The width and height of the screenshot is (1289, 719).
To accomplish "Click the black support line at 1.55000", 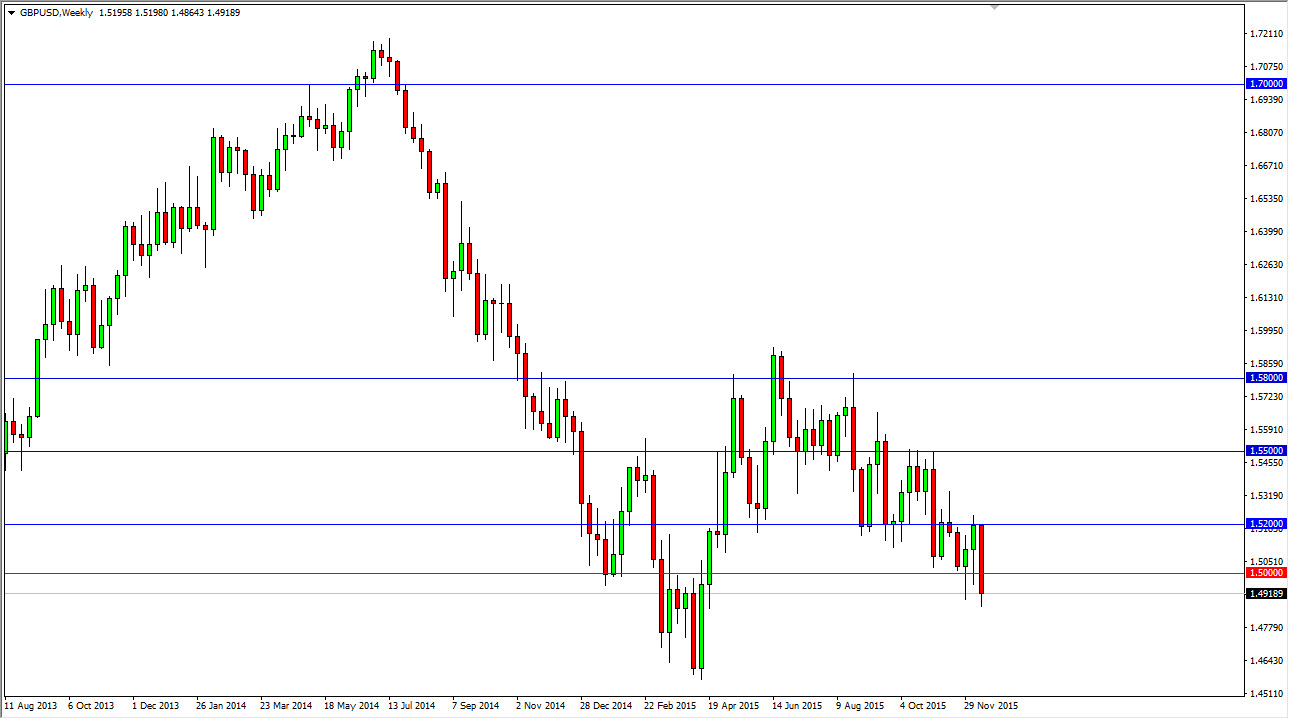I will (300, 450).
